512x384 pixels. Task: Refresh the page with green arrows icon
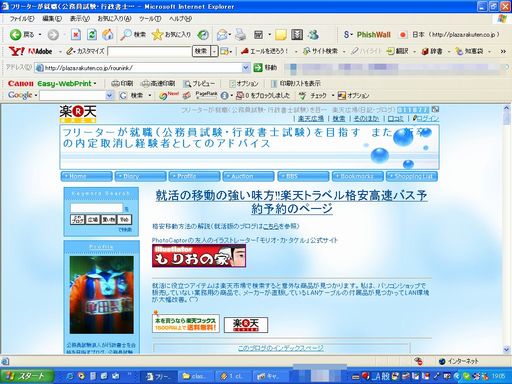[x=92, y=34]
